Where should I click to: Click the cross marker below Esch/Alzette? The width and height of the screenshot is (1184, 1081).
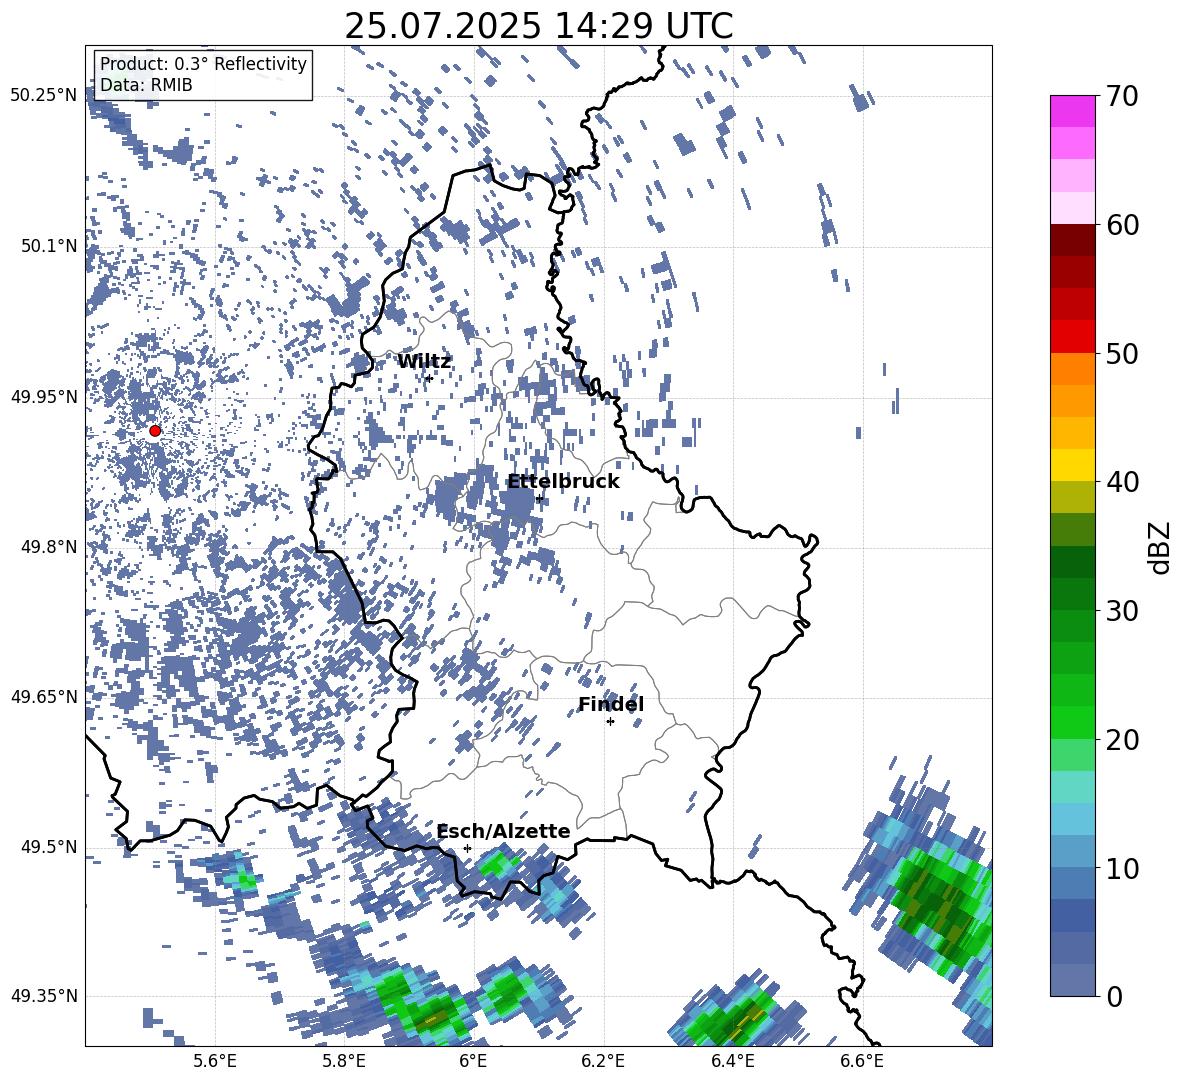tap(467, 848)
